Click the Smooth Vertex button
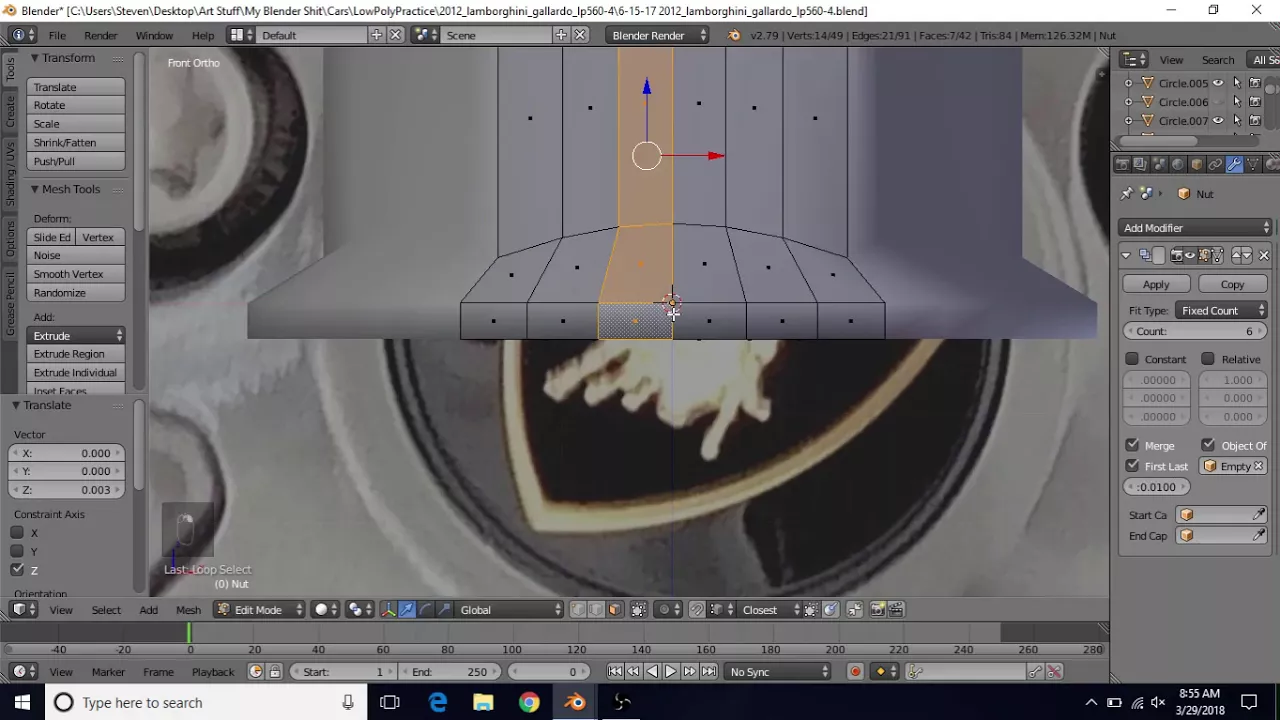The height and width of the screenshot is (720, 1280). coord(76,274)
